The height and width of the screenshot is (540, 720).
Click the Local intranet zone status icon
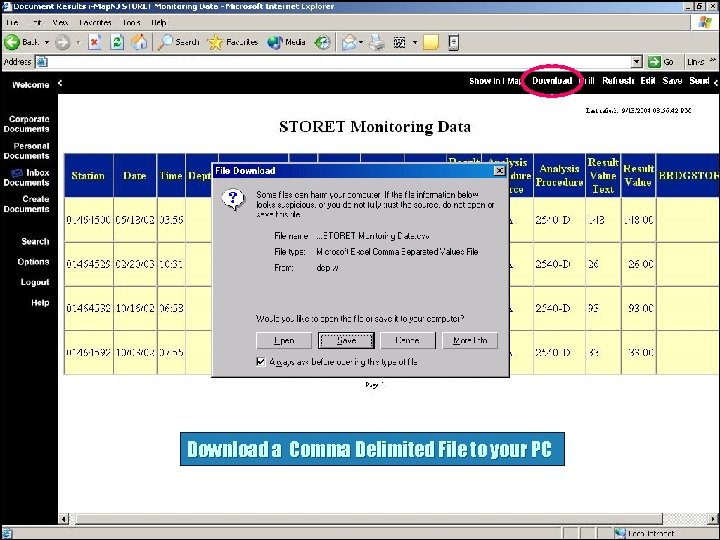[620, 534]
